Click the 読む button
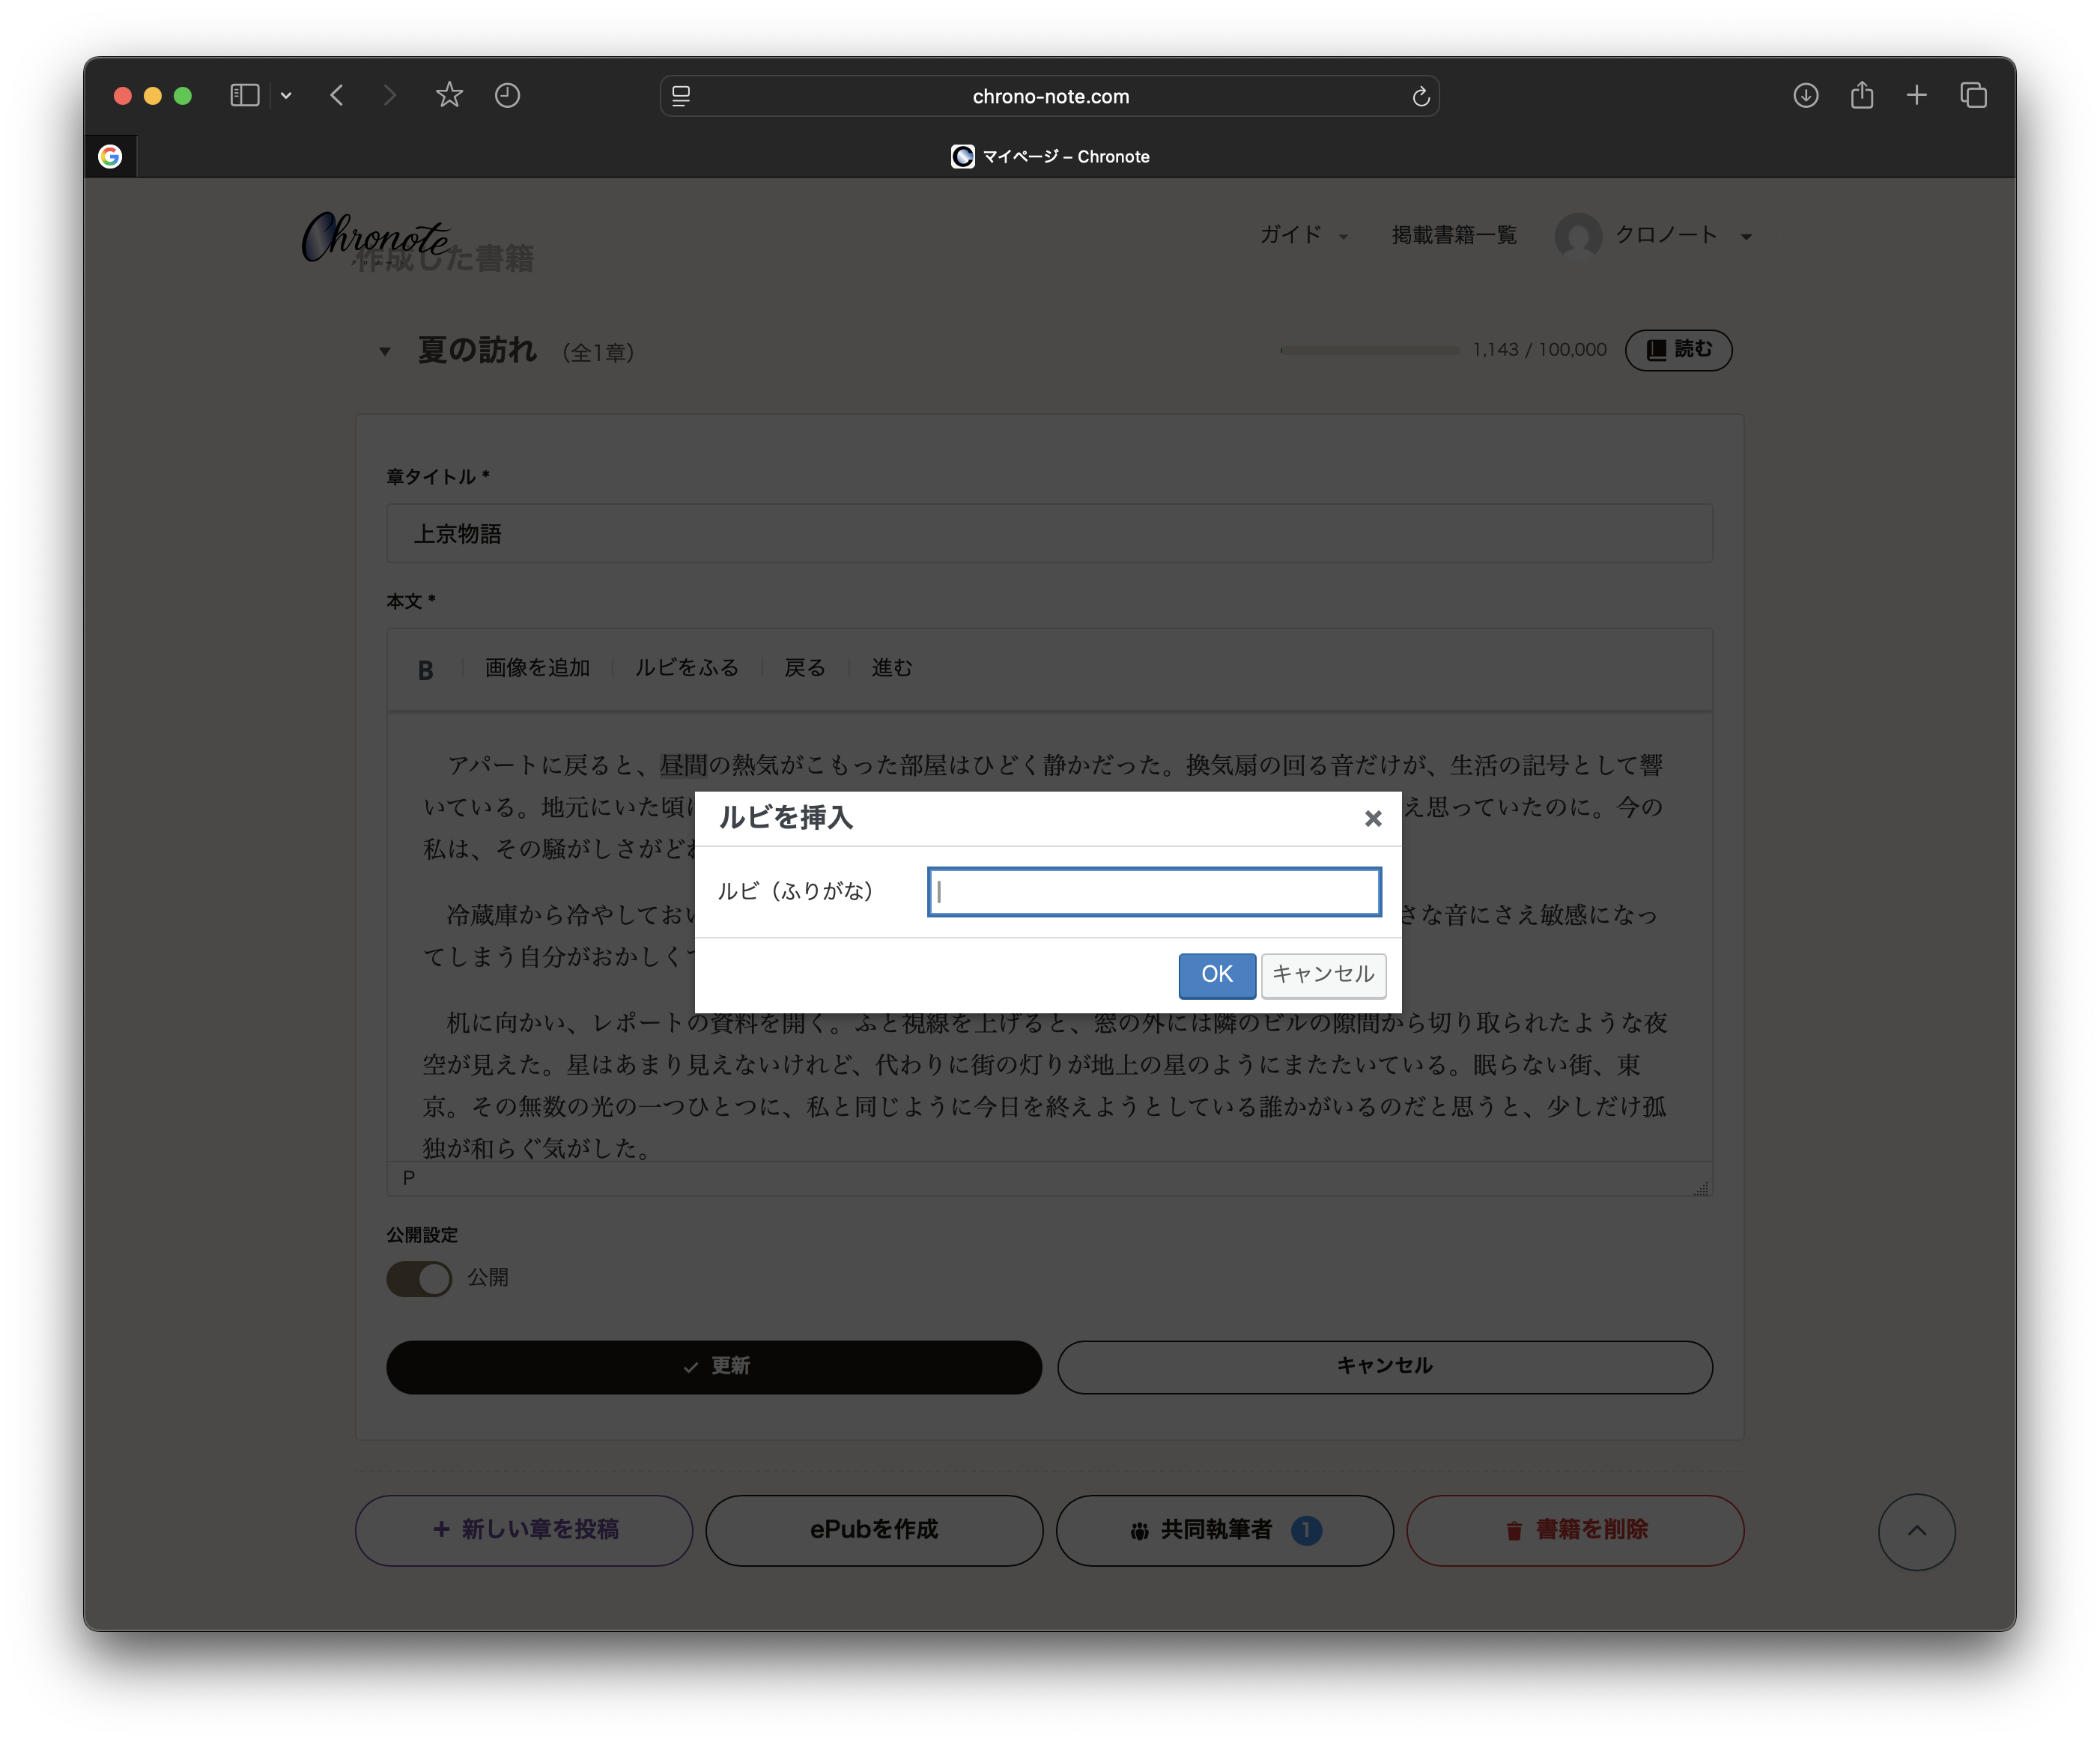The image size is (2100, 1742). 1678,350
